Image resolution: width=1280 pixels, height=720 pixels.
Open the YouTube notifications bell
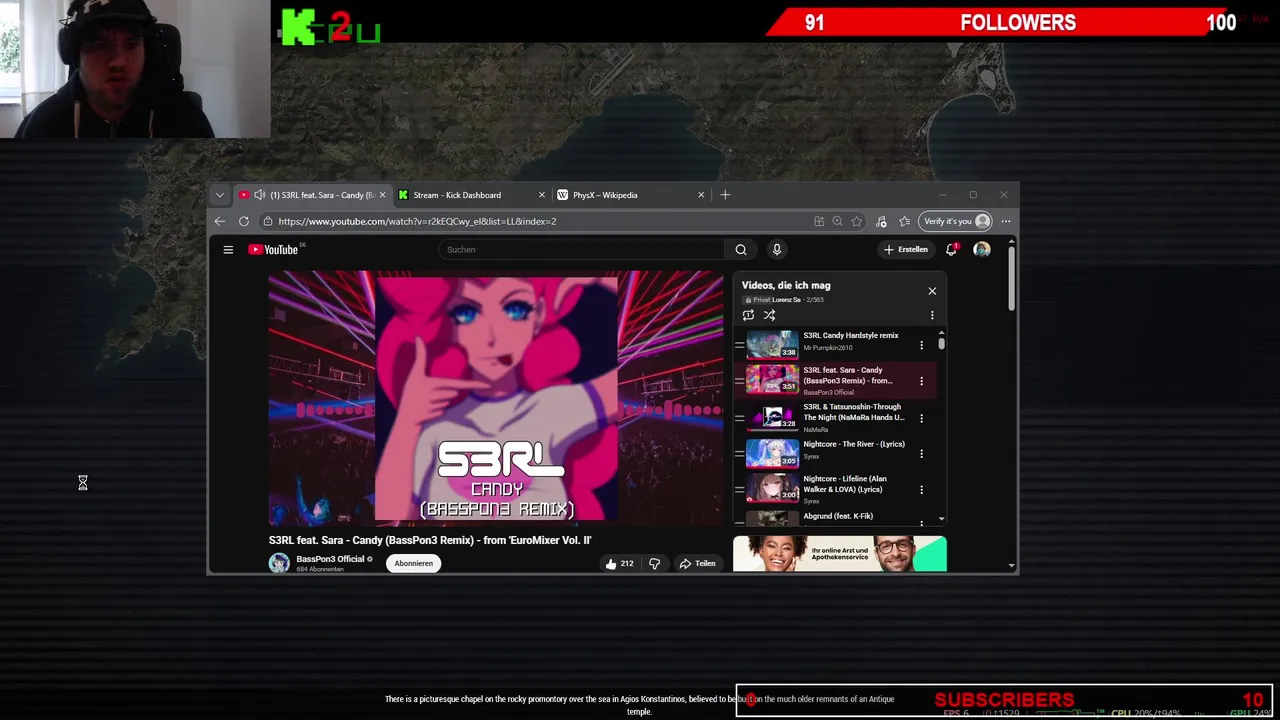pos(951,250)
